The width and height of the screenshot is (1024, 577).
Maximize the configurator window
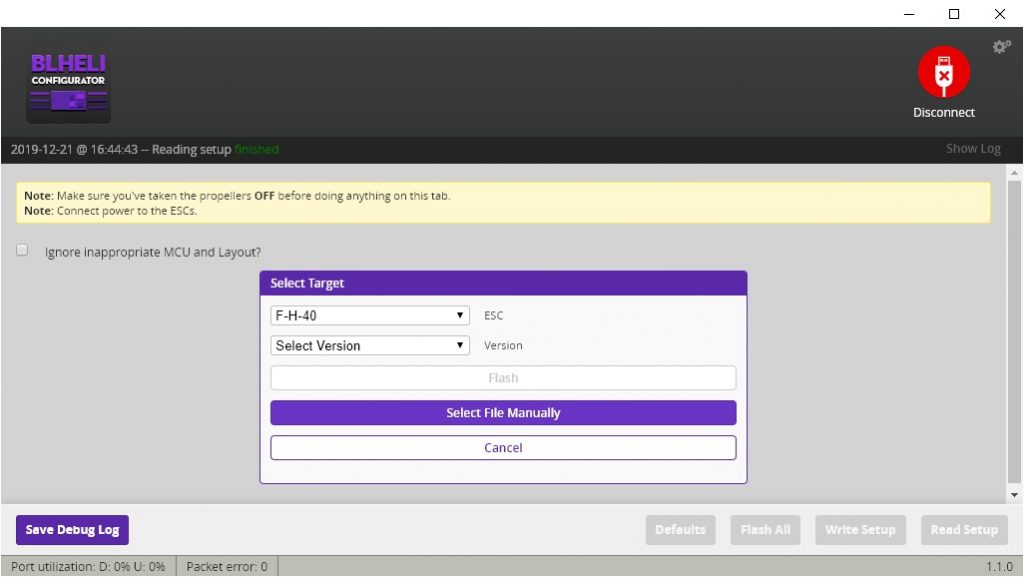tap(954, 14)
